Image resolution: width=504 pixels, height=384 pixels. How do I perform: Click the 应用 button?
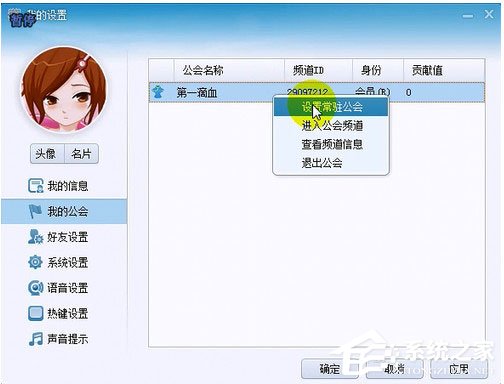(459, 369)
